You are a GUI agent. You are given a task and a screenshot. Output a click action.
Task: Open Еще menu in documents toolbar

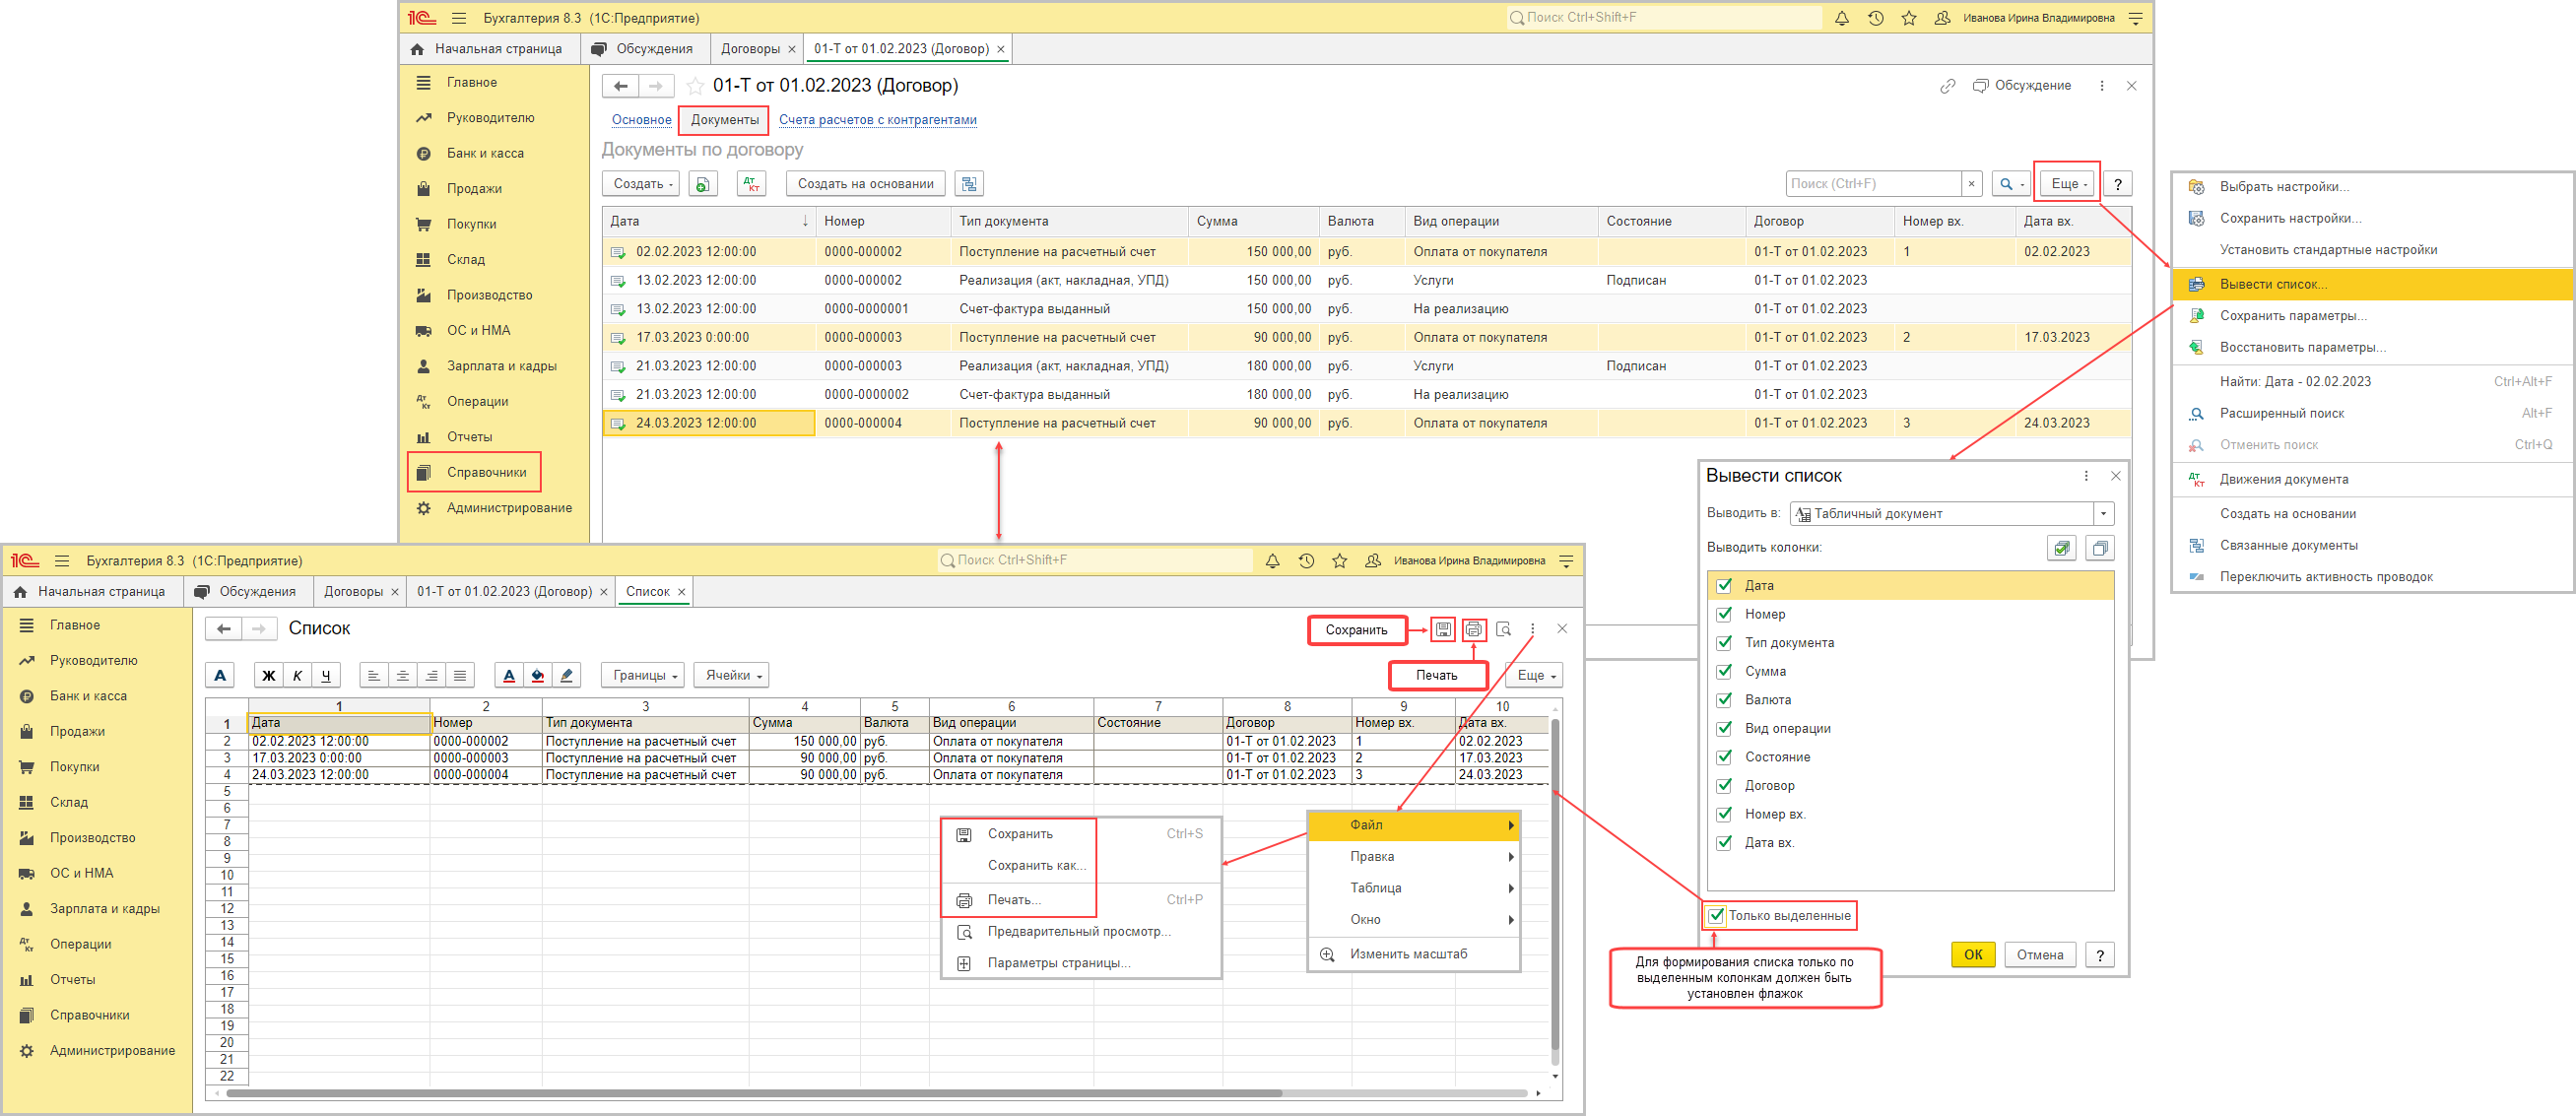click(x=2068, y=184)
